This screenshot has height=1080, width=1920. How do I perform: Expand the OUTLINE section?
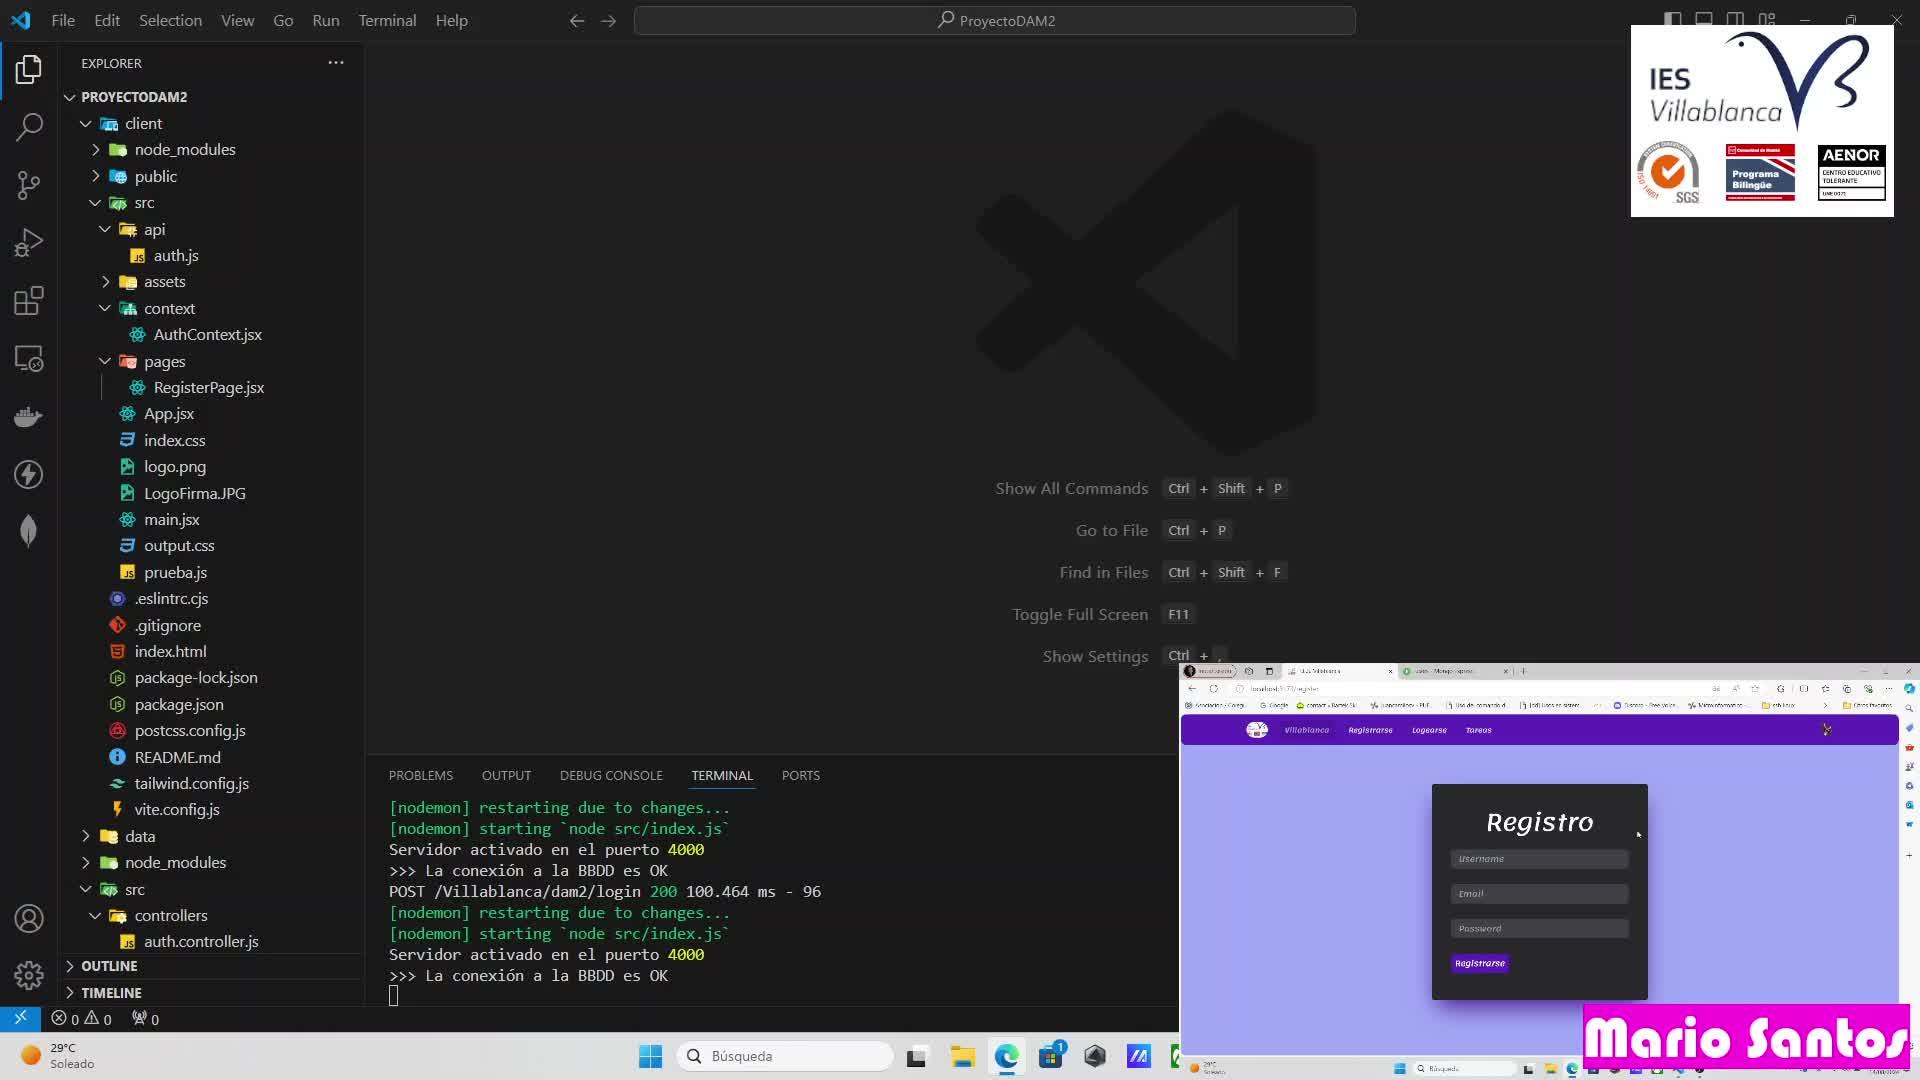(x=109, y=966)
